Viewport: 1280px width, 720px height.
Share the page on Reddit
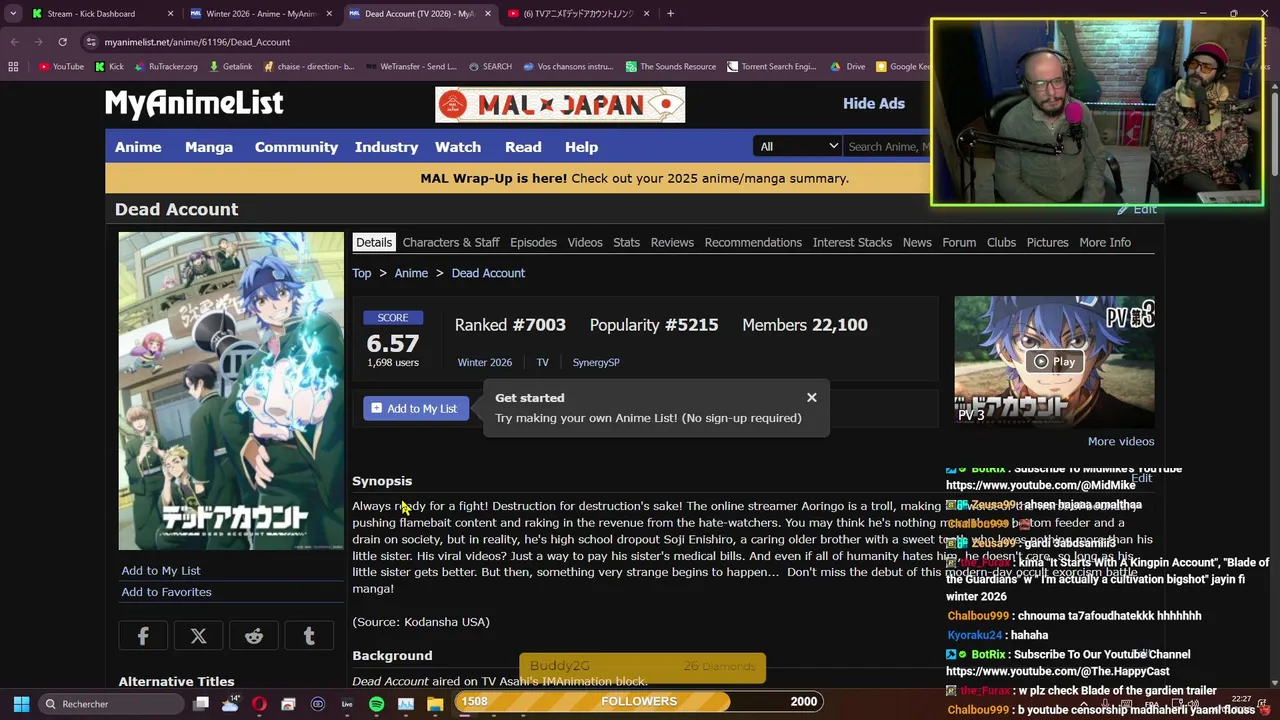click(254, 636)
